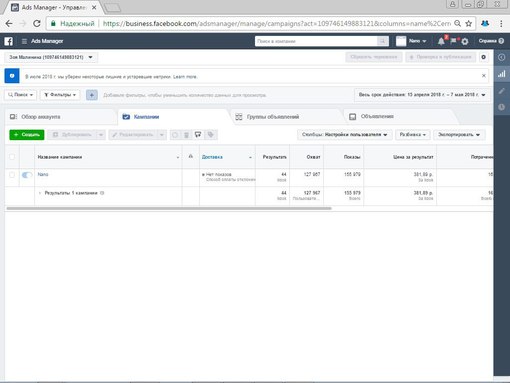Switch to Объявления tab
510x383 pixels.
[377, 116]
